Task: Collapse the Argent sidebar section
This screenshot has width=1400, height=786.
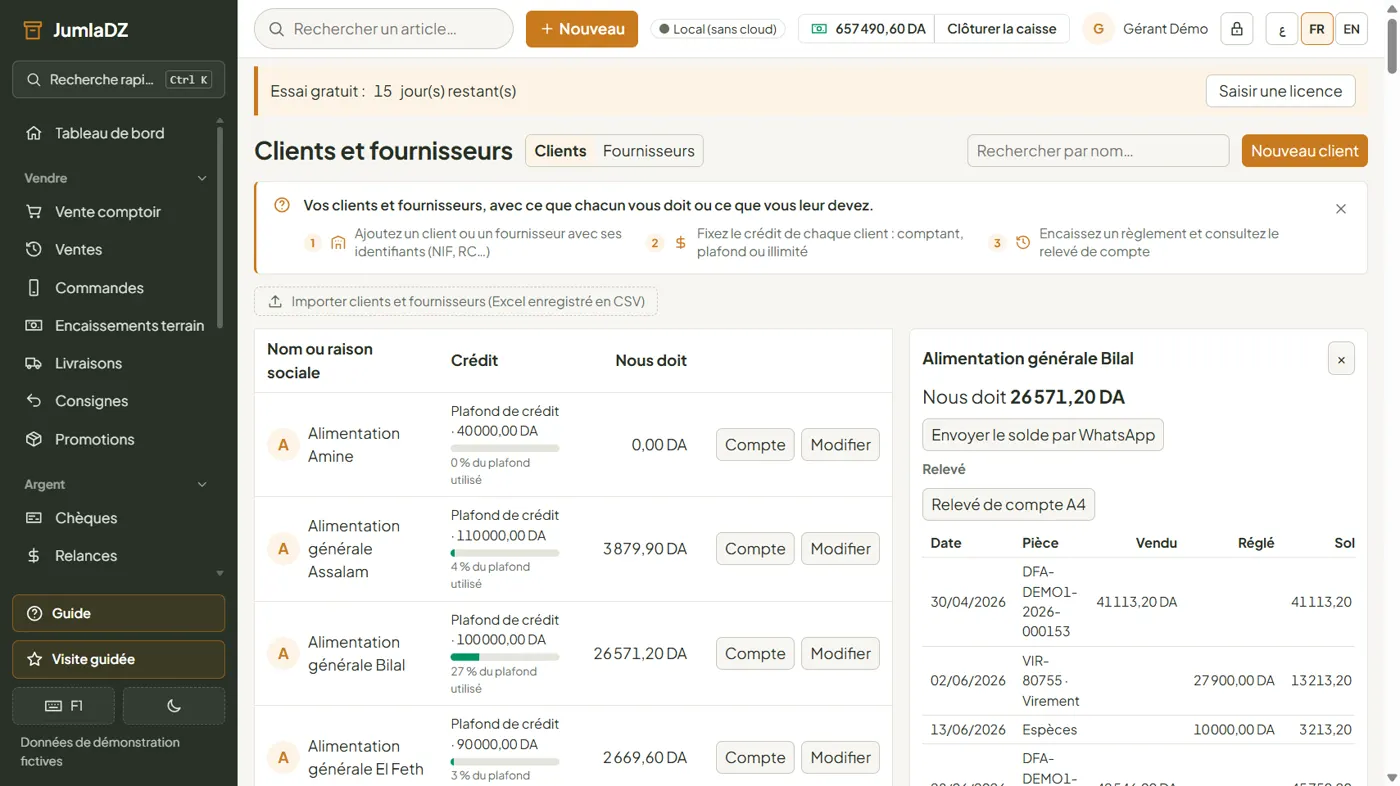Action: click(202, 484)
